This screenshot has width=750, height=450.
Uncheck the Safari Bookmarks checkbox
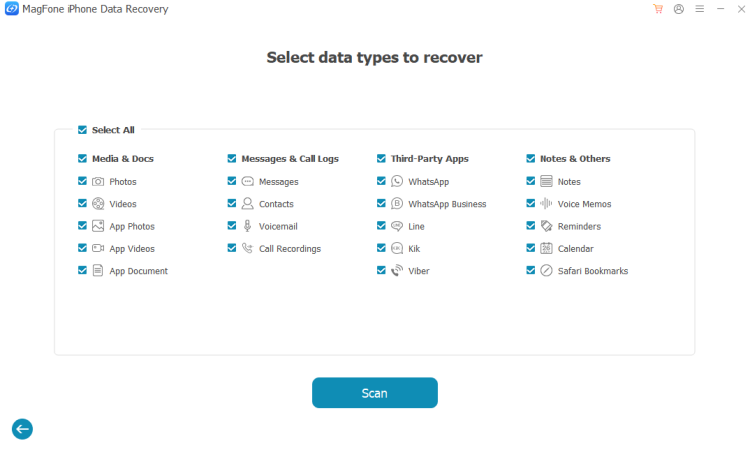[530, 270]
